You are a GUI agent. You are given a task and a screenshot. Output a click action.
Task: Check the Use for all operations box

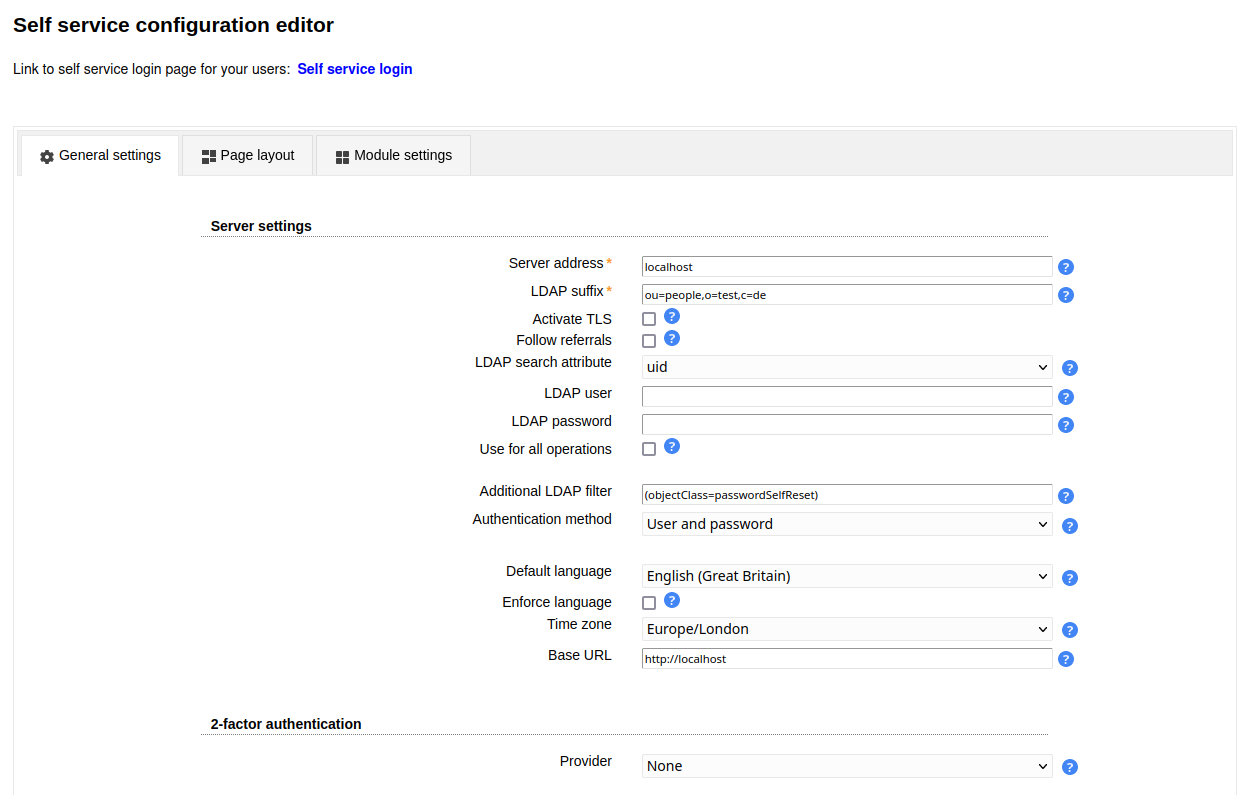[649, 449]
